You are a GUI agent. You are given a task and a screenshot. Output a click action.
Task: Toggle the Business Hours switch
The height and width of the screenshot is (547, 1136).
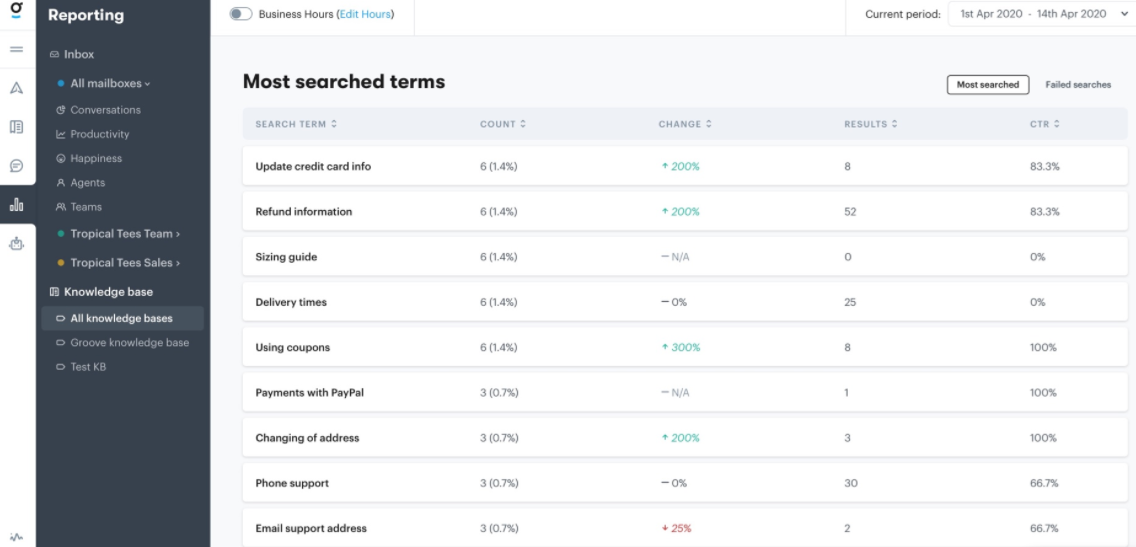241,14
